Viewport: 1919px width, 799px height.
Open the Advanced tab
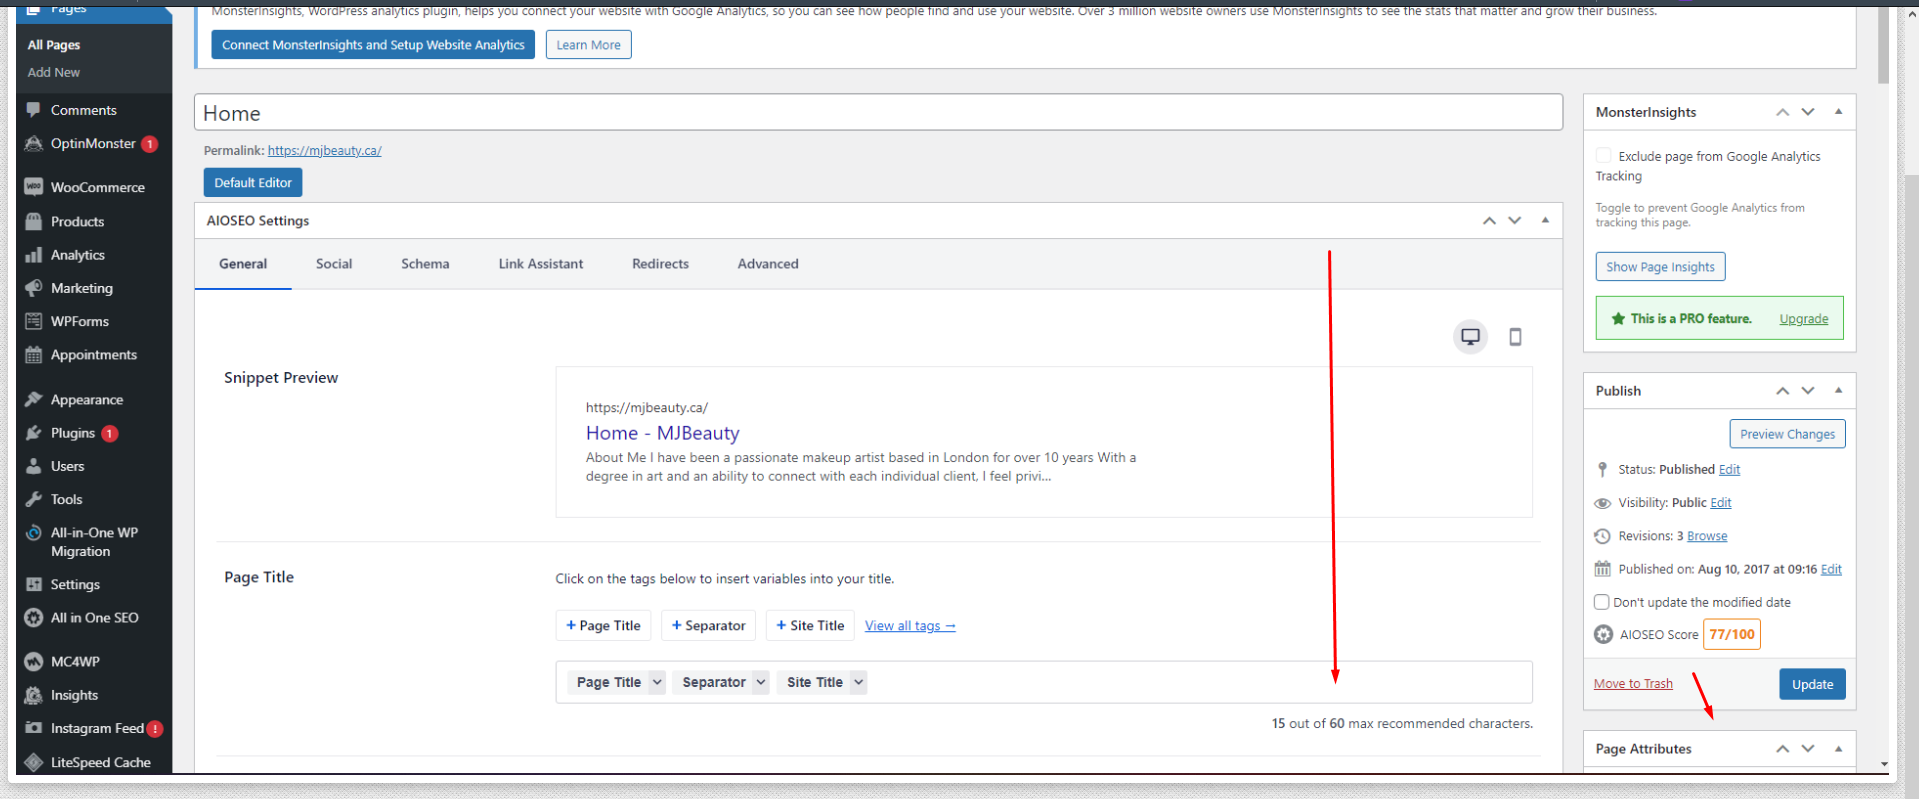768,264
